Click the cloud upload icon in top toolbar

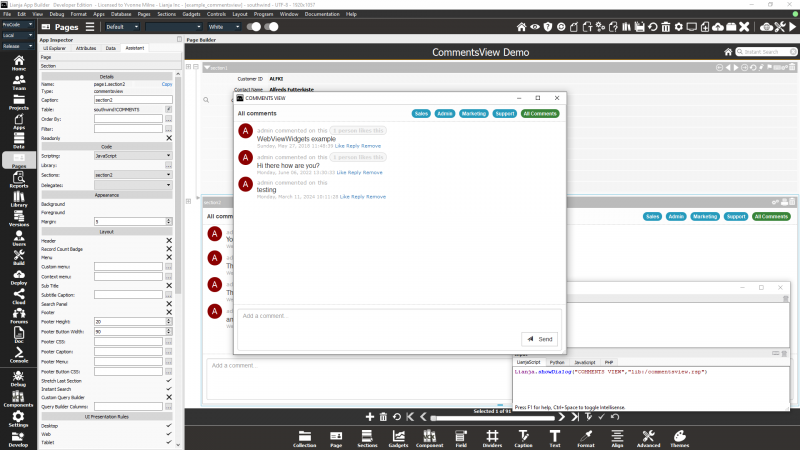(x=718, y=27)
